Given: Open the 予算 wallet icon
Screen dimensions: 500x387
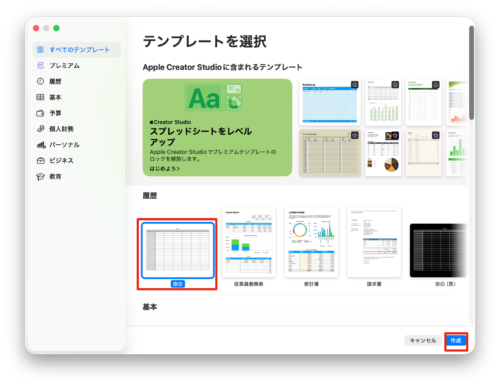Looking at the screenshot, I should pyautogui.click(x=40, y=113).
